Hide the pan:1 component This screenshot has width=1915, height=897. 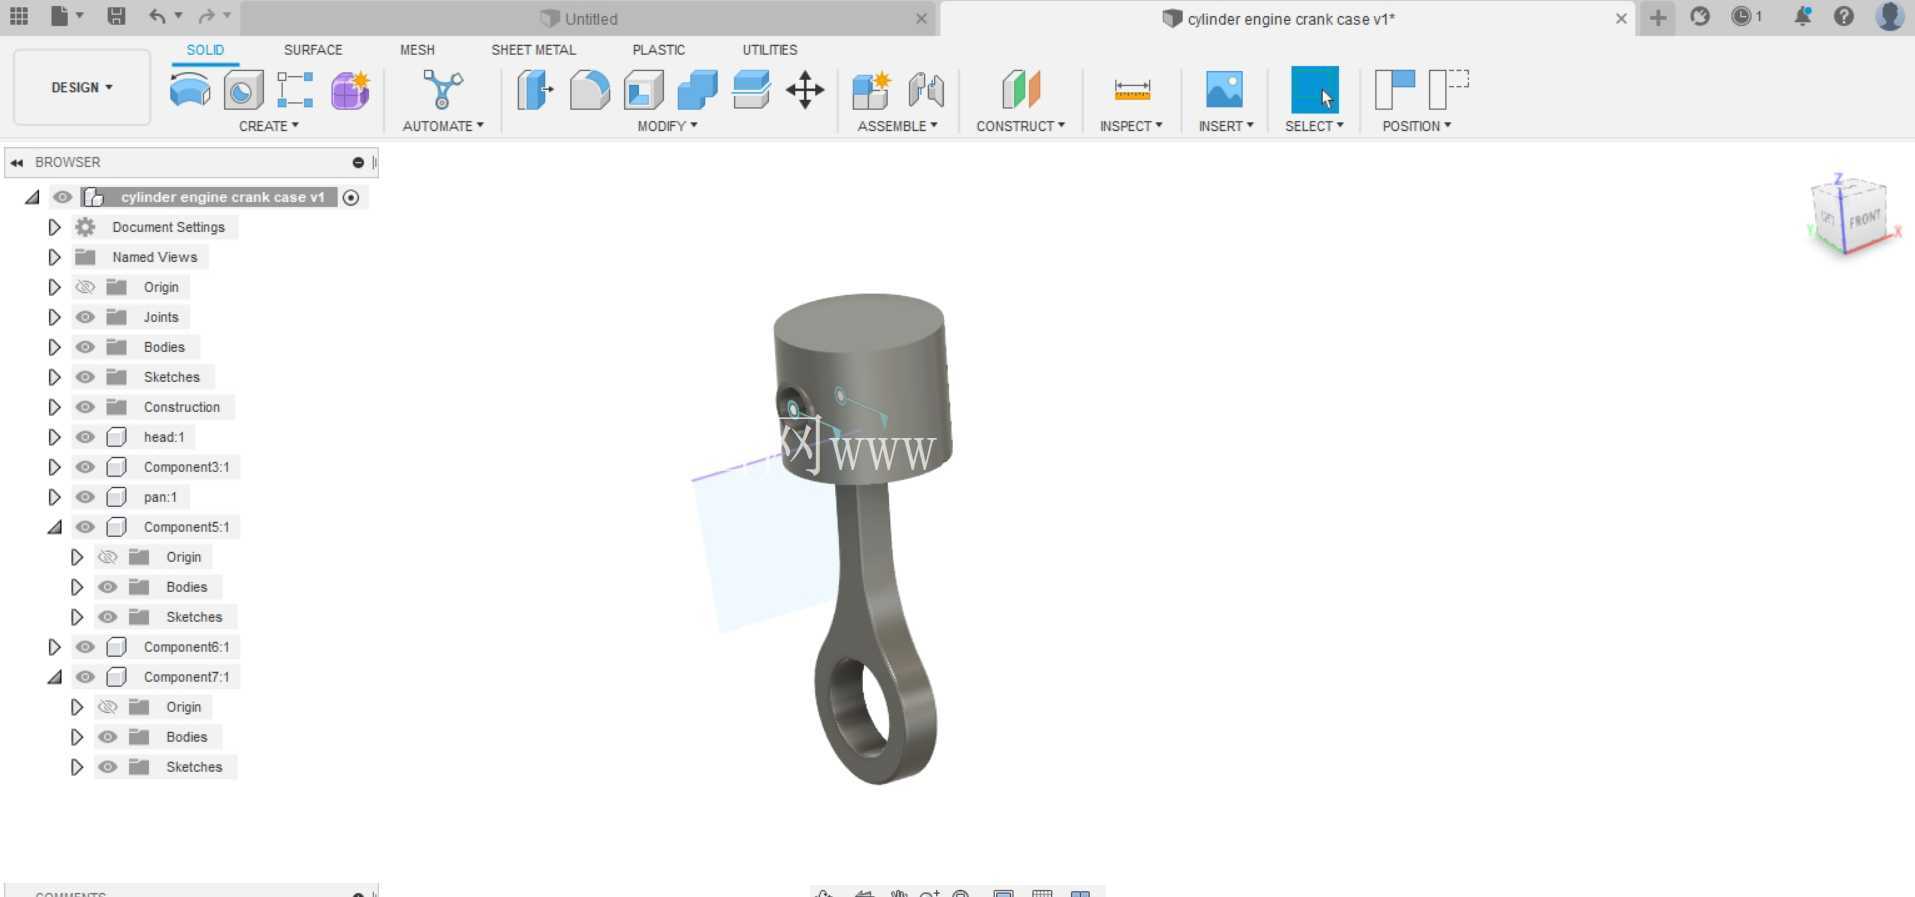85,497
